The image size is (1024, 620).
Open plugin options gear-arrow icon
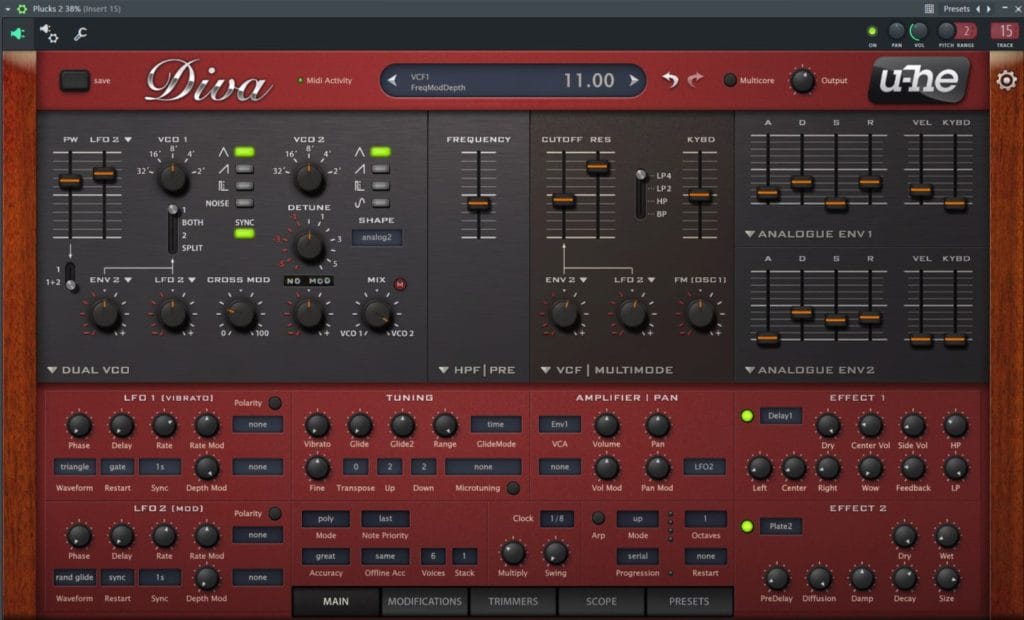[48, 34]
